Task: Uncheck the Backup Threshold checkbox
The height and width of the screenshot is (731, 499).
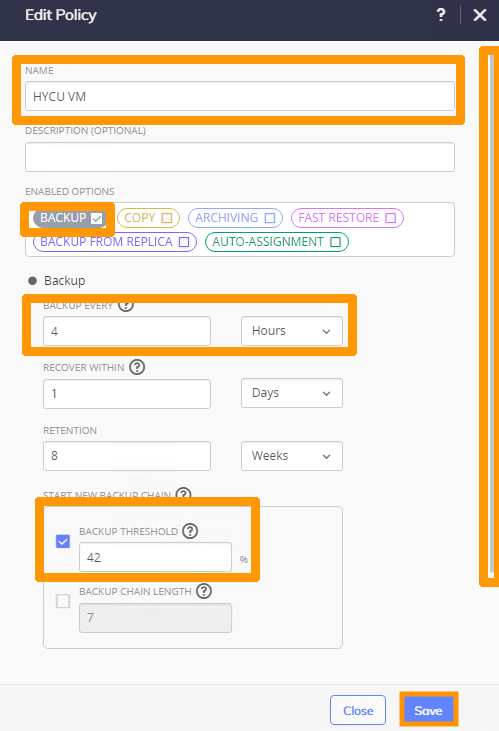Action: point(63,541)
